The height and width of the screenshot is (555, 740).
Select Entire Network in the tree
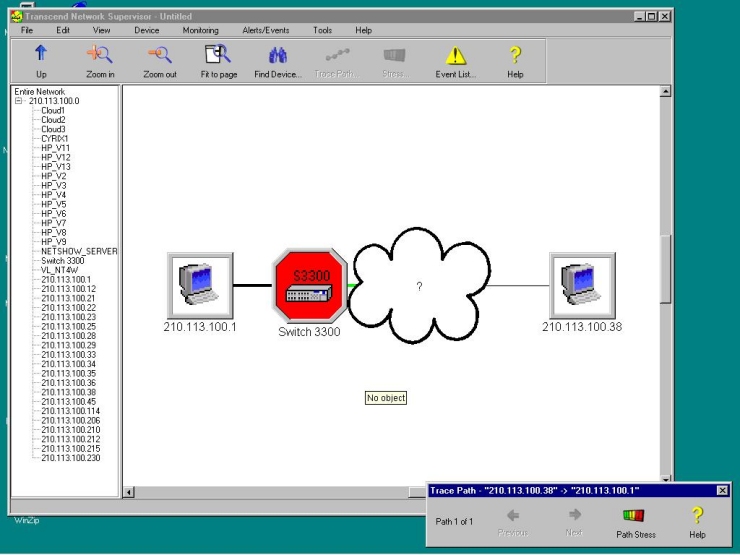coord(40,92)
